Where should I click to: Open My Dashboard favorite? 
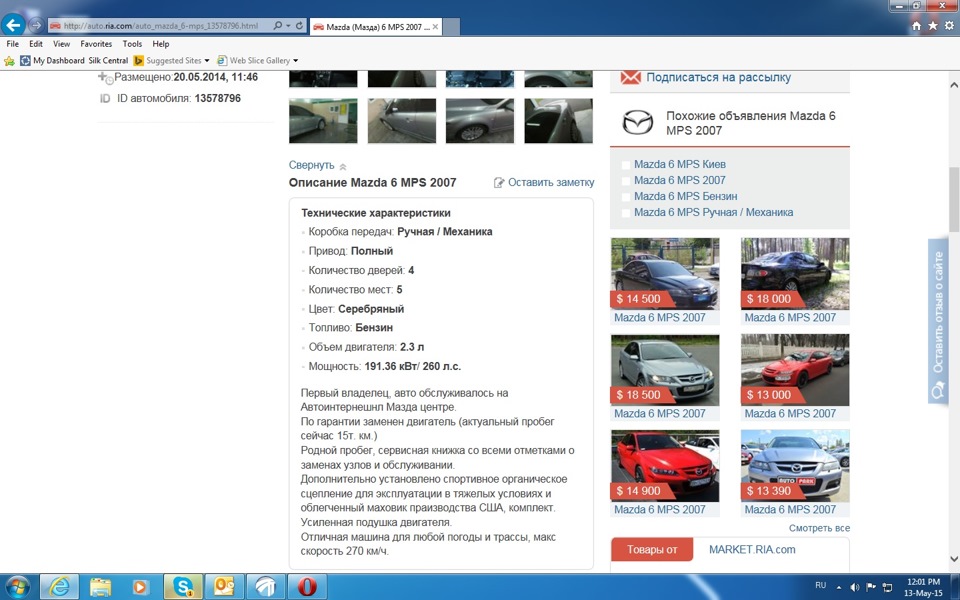[53, 61]
